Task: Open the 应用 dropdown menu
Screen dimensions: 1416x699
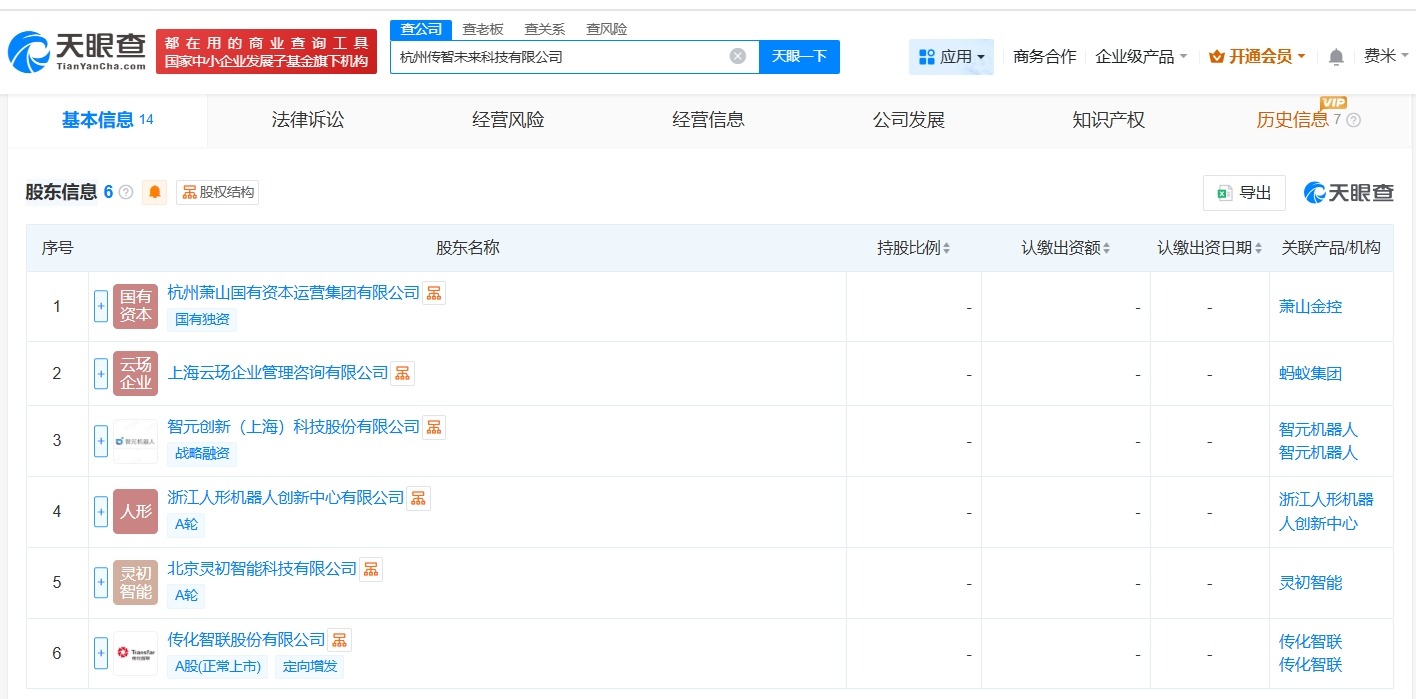Action: tap(951, 57)
